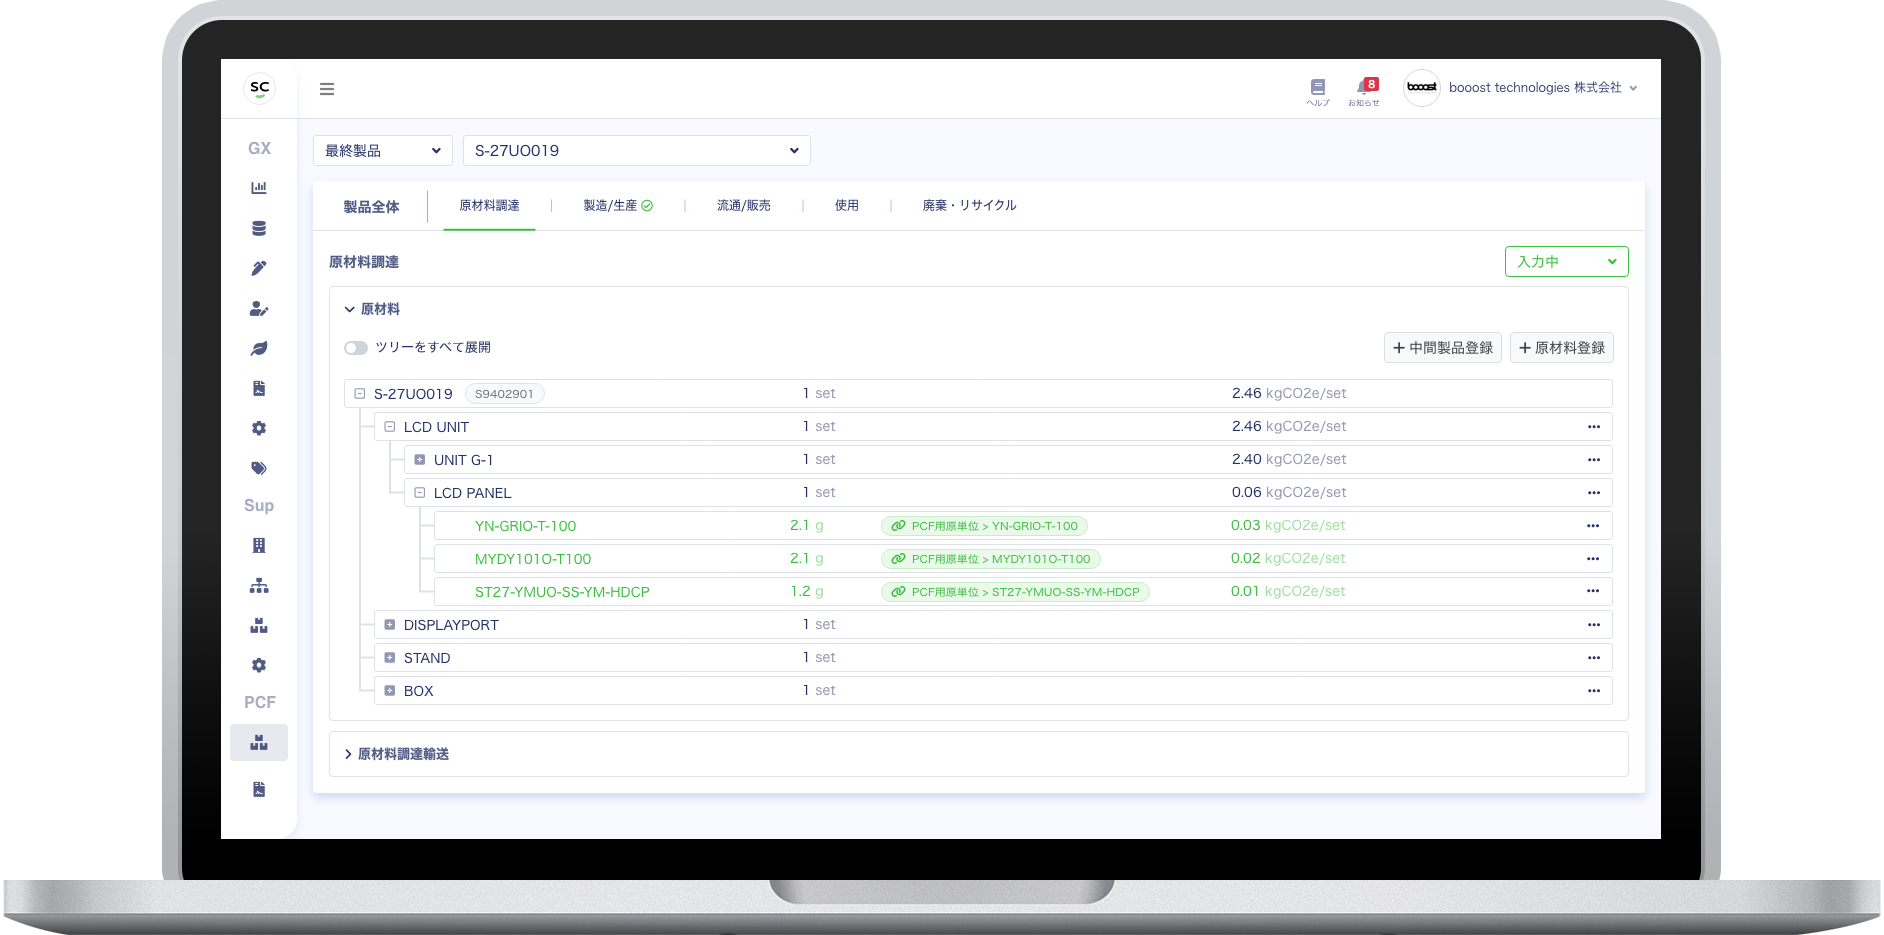The image size is (1884, 935).
Task: Open more options for LCD PANEL row
Action: 1593,493
